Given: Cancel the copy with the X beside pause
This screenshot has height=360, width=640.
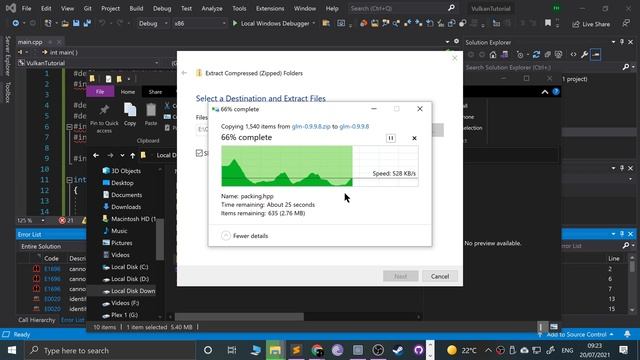Looking at the screenshot, I should tap(414, 138).
